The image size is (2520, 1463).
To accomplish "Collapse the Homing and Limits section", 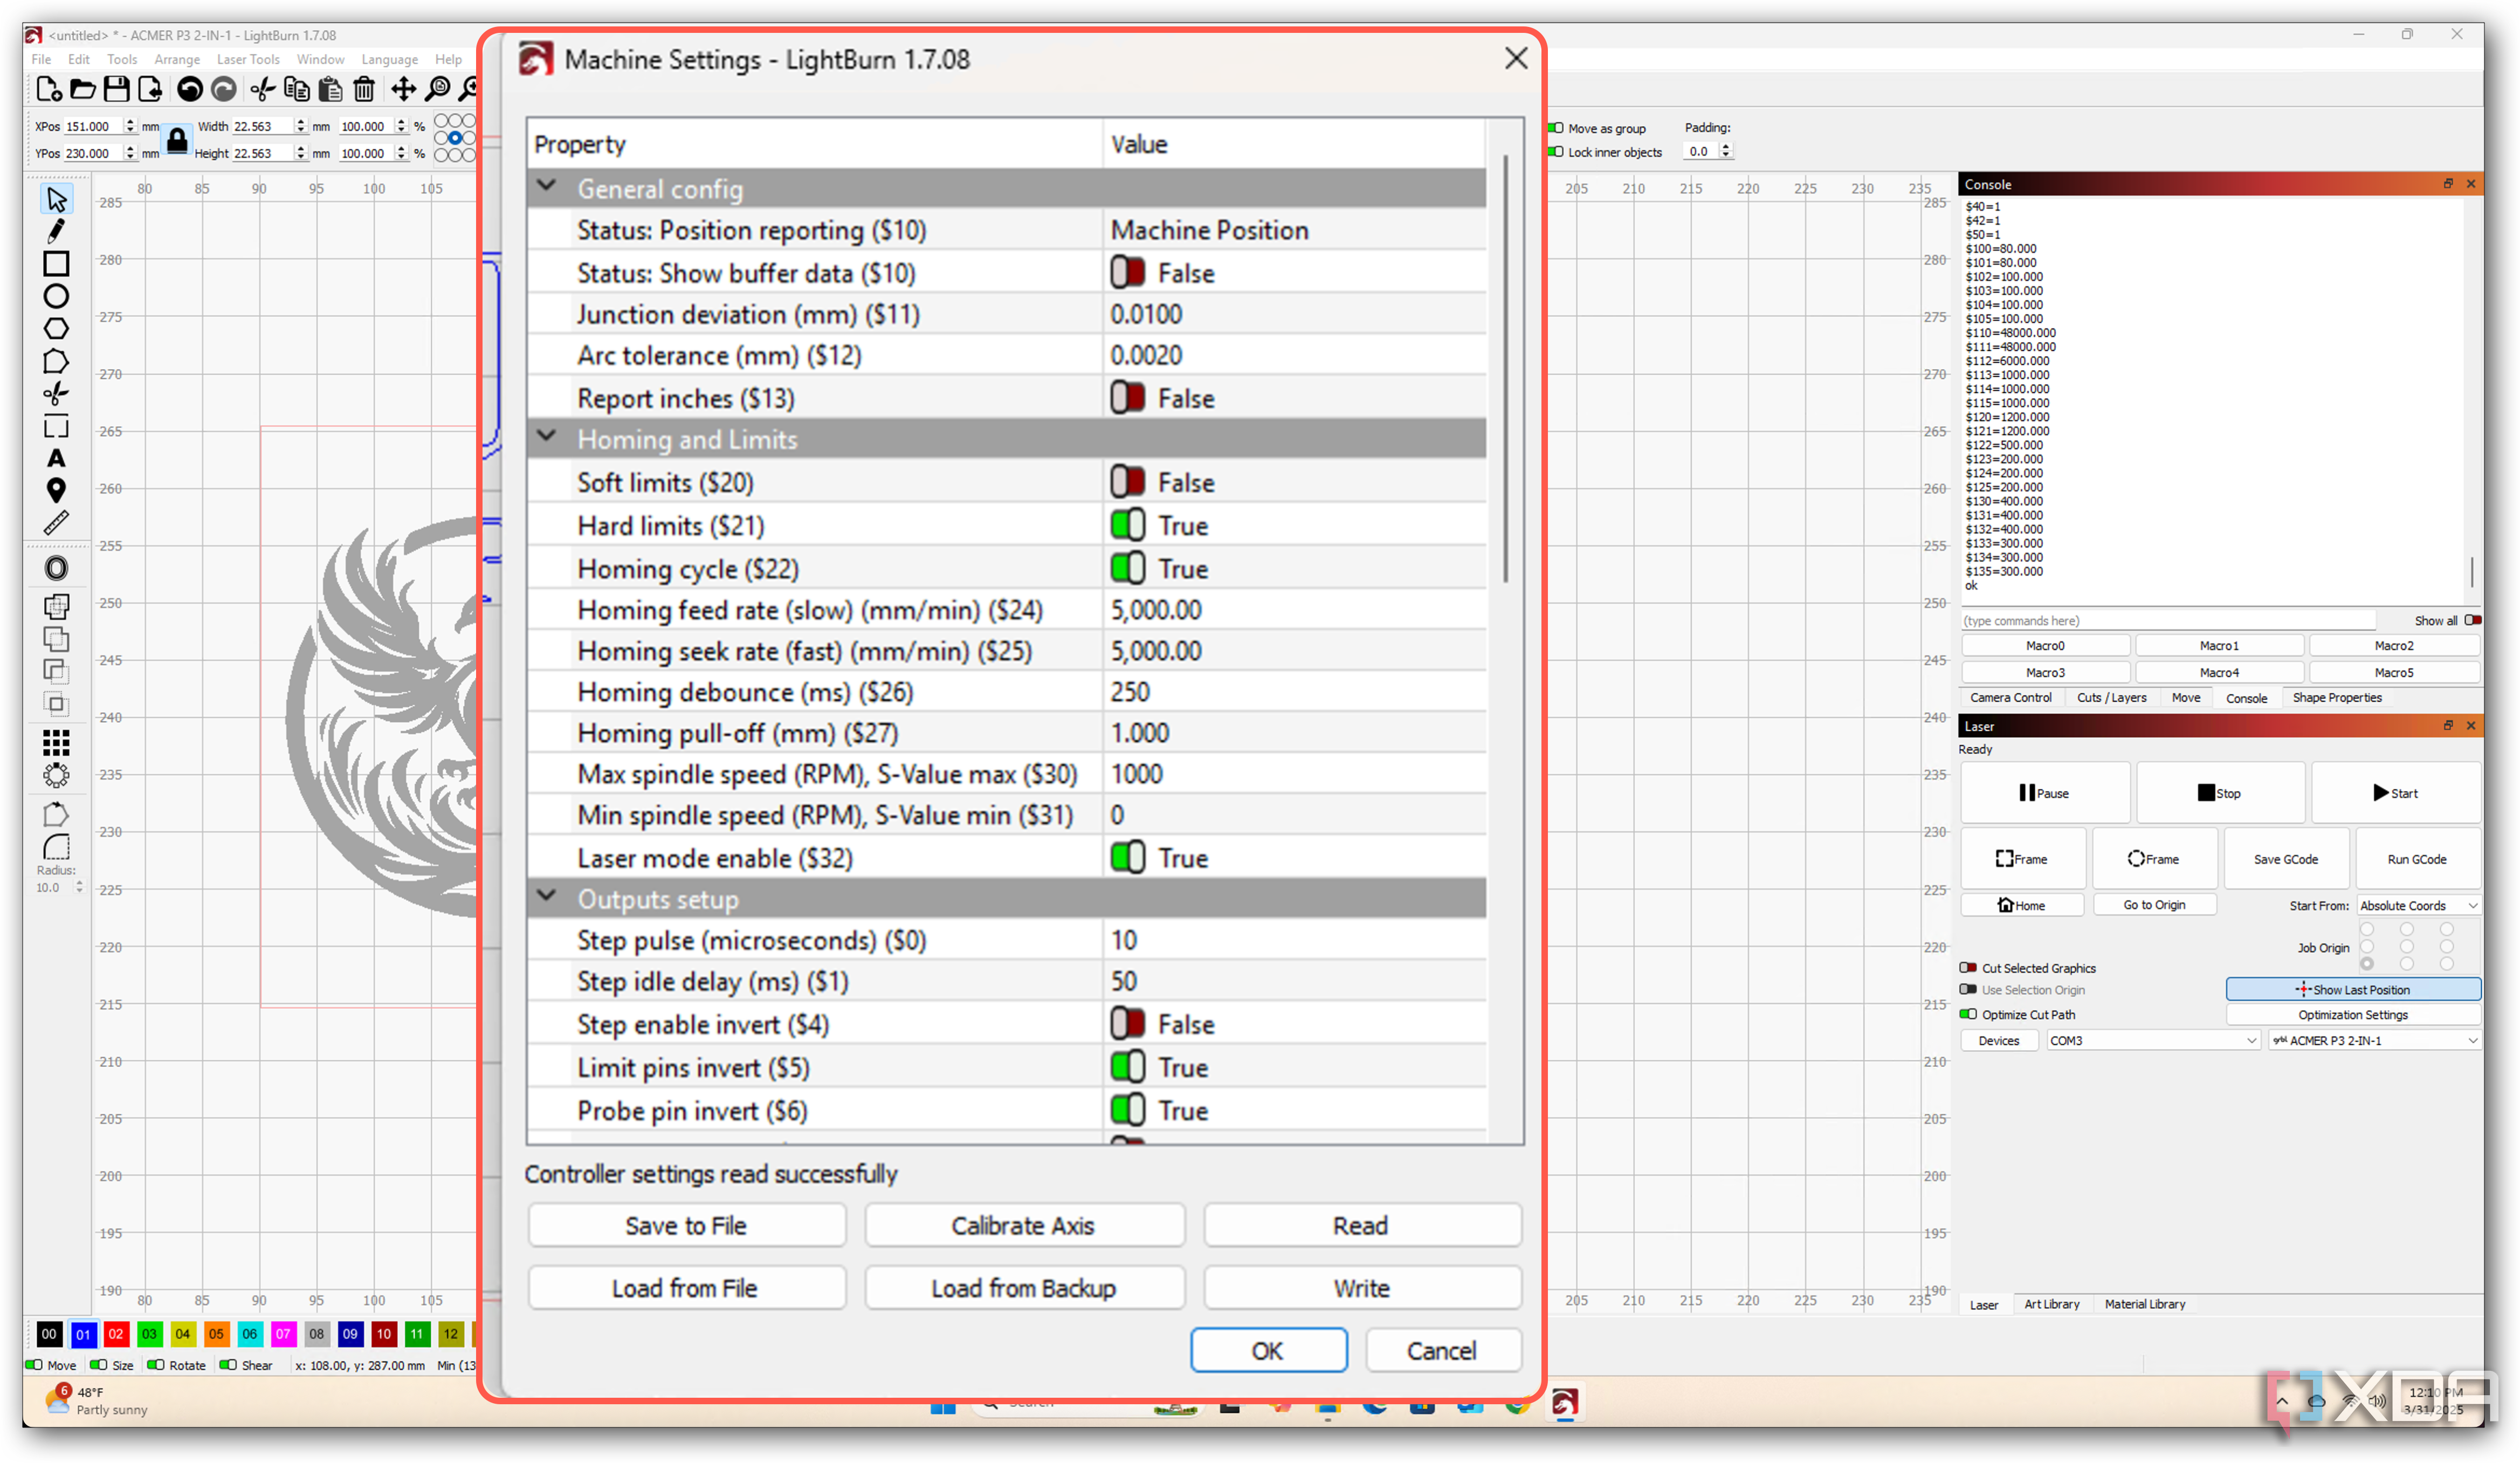I will (546, 436).
